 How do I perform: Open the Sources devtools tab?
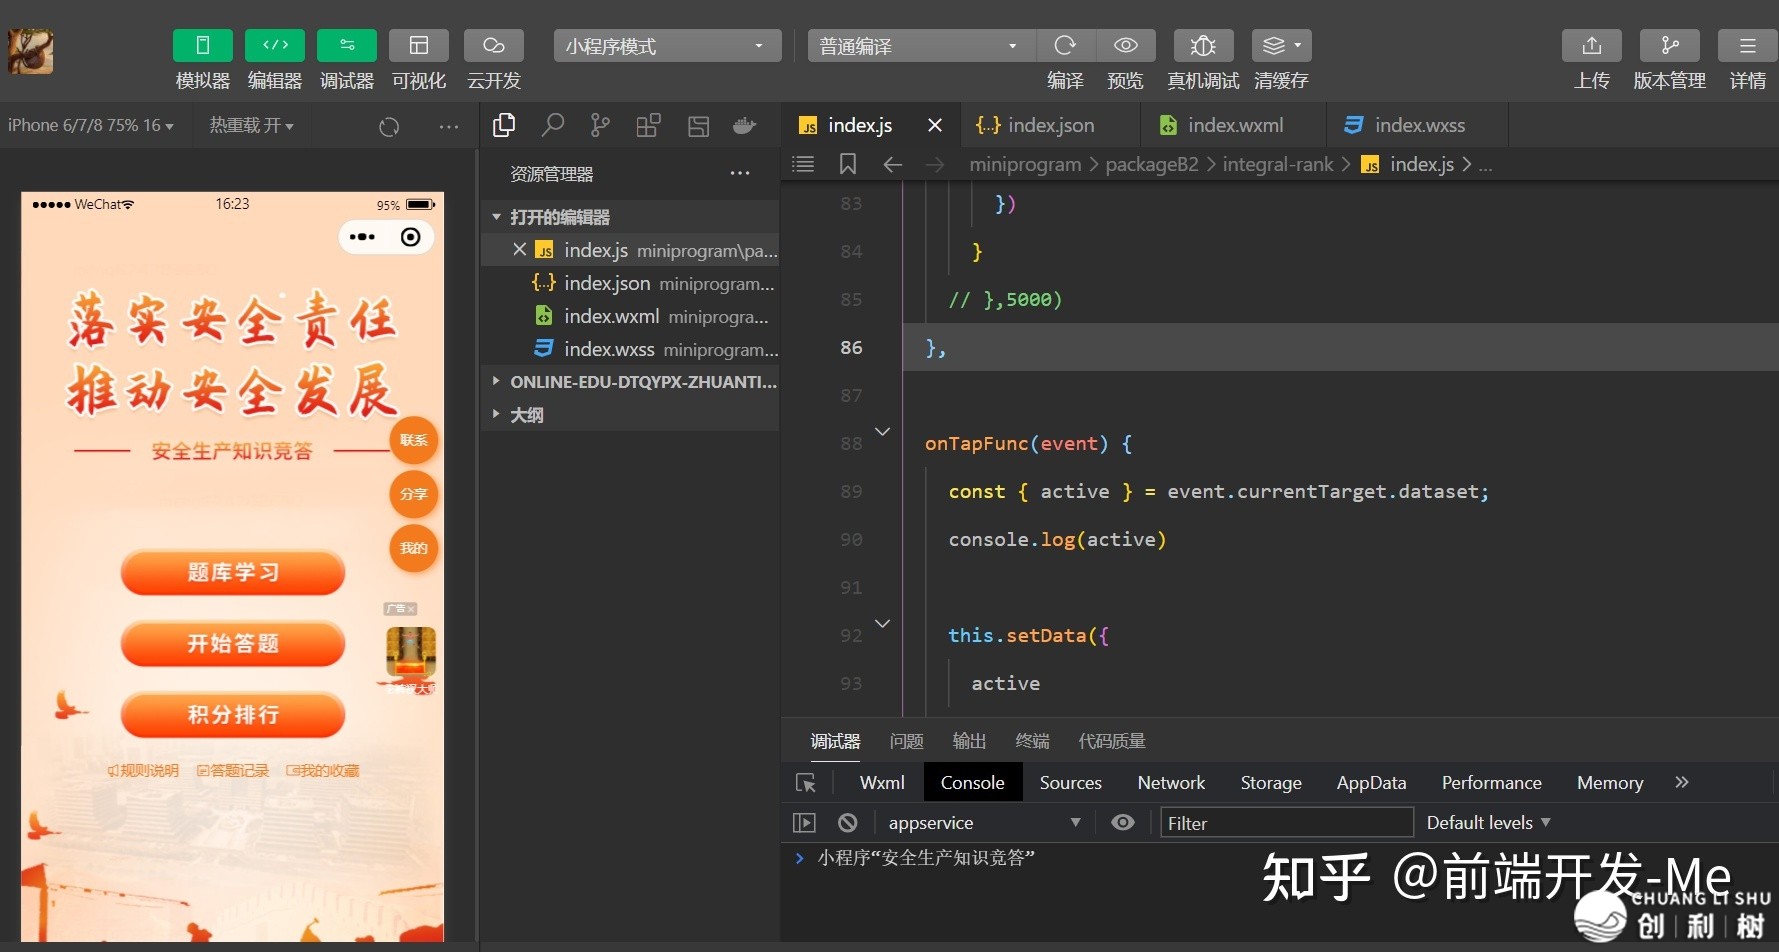[x=1070, y=783]
